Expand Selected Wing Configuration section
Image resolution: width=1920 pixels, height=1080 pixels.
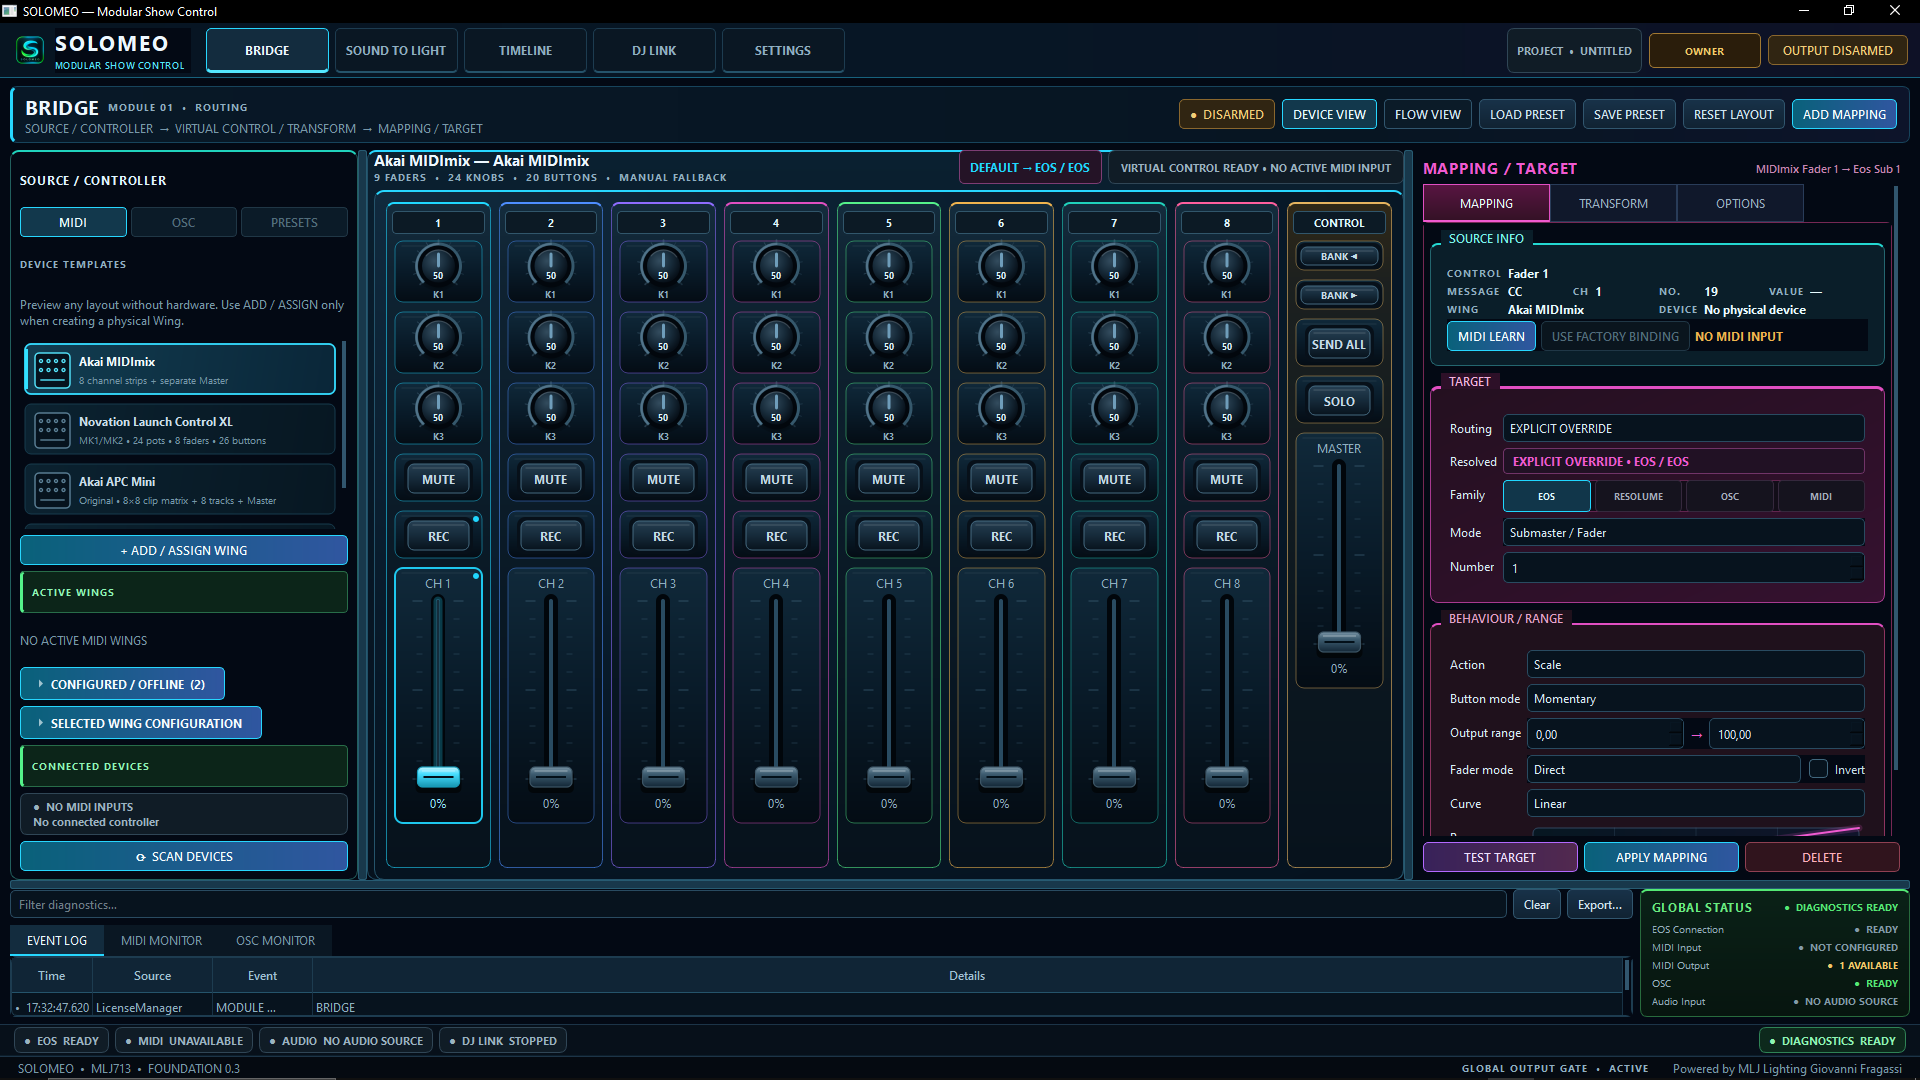pos(140,723)
